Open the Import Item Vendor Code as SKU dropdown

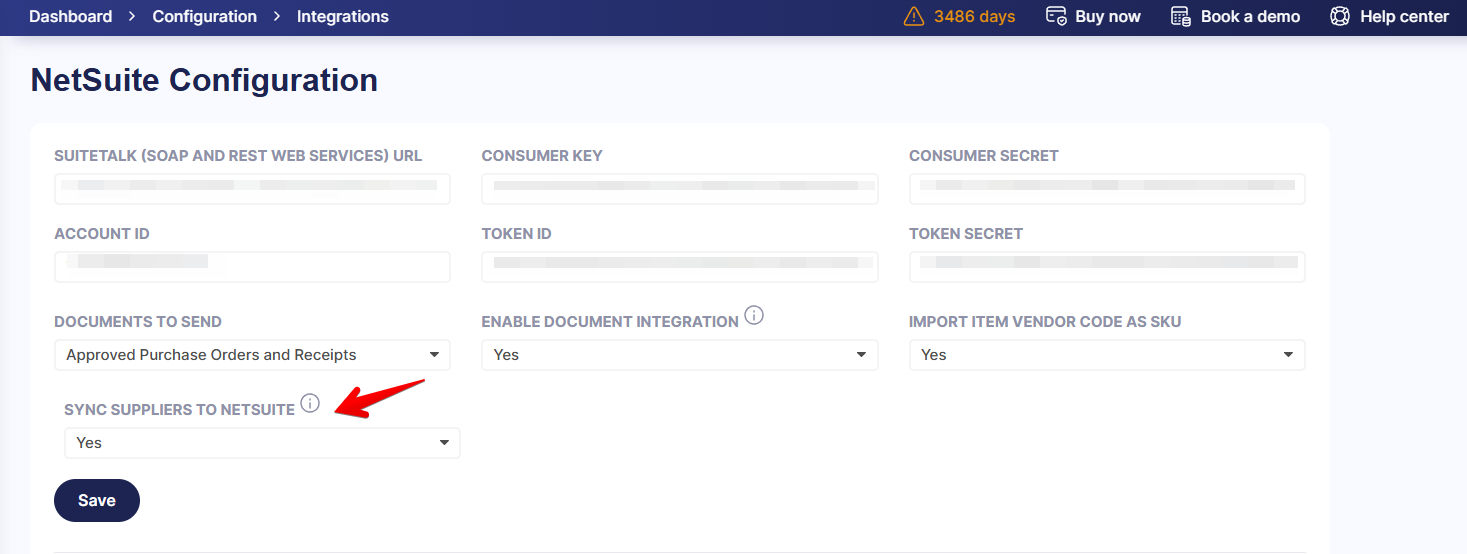tap(1107, 355)
